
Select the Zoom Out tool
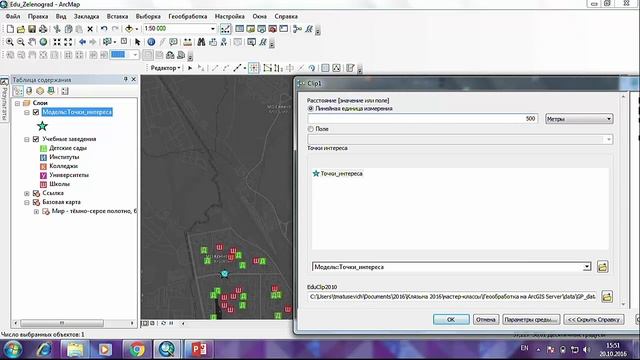coord(21,42)
